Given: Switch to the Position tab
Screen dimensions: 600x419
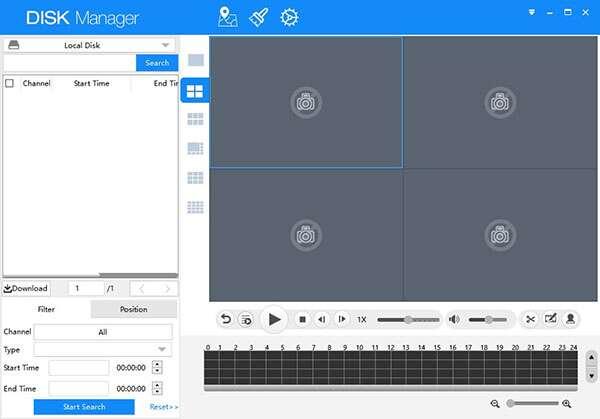Looking at the screenshot, I should [x=133, y=309].
